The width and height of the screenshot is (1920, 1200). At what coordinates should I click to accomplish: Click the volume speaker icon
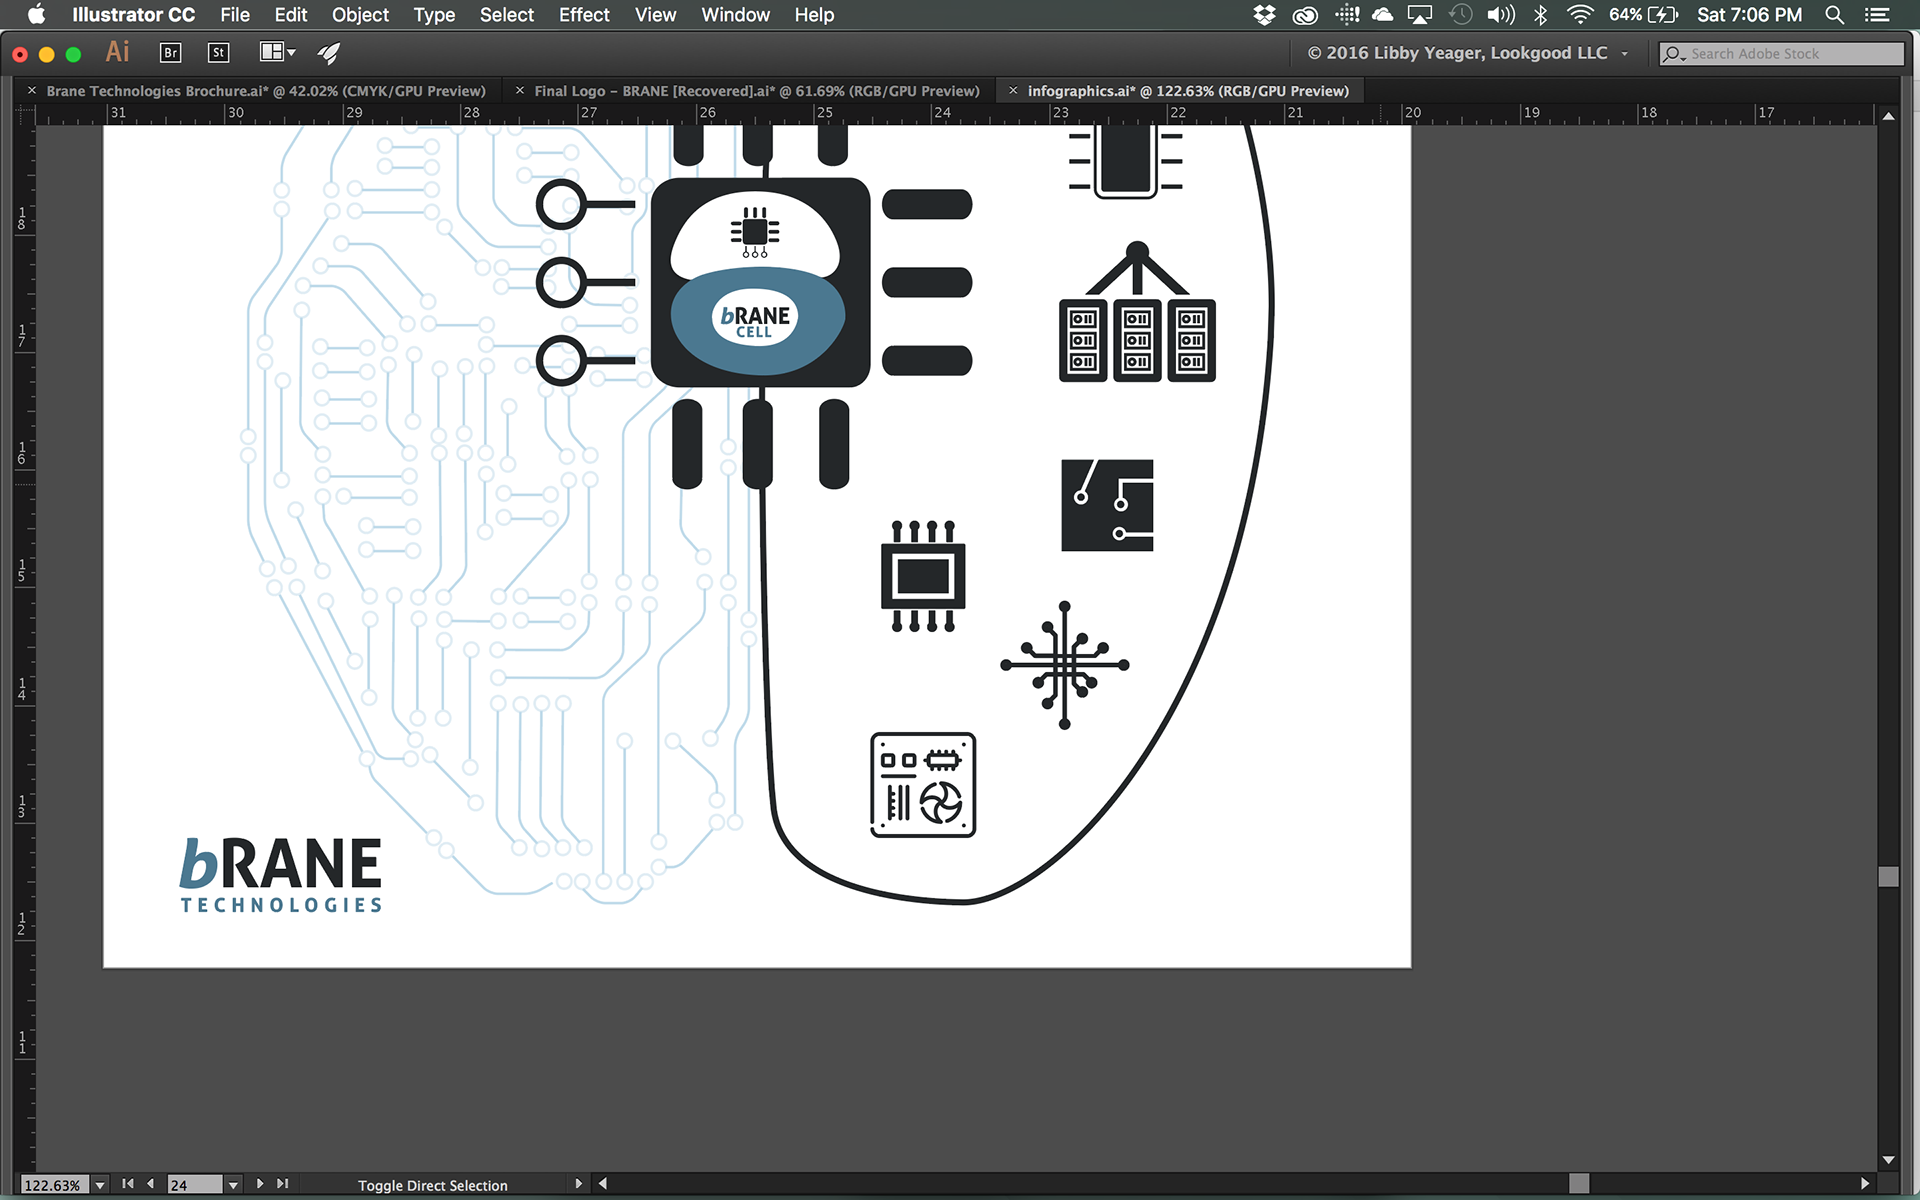point(1500,14)
